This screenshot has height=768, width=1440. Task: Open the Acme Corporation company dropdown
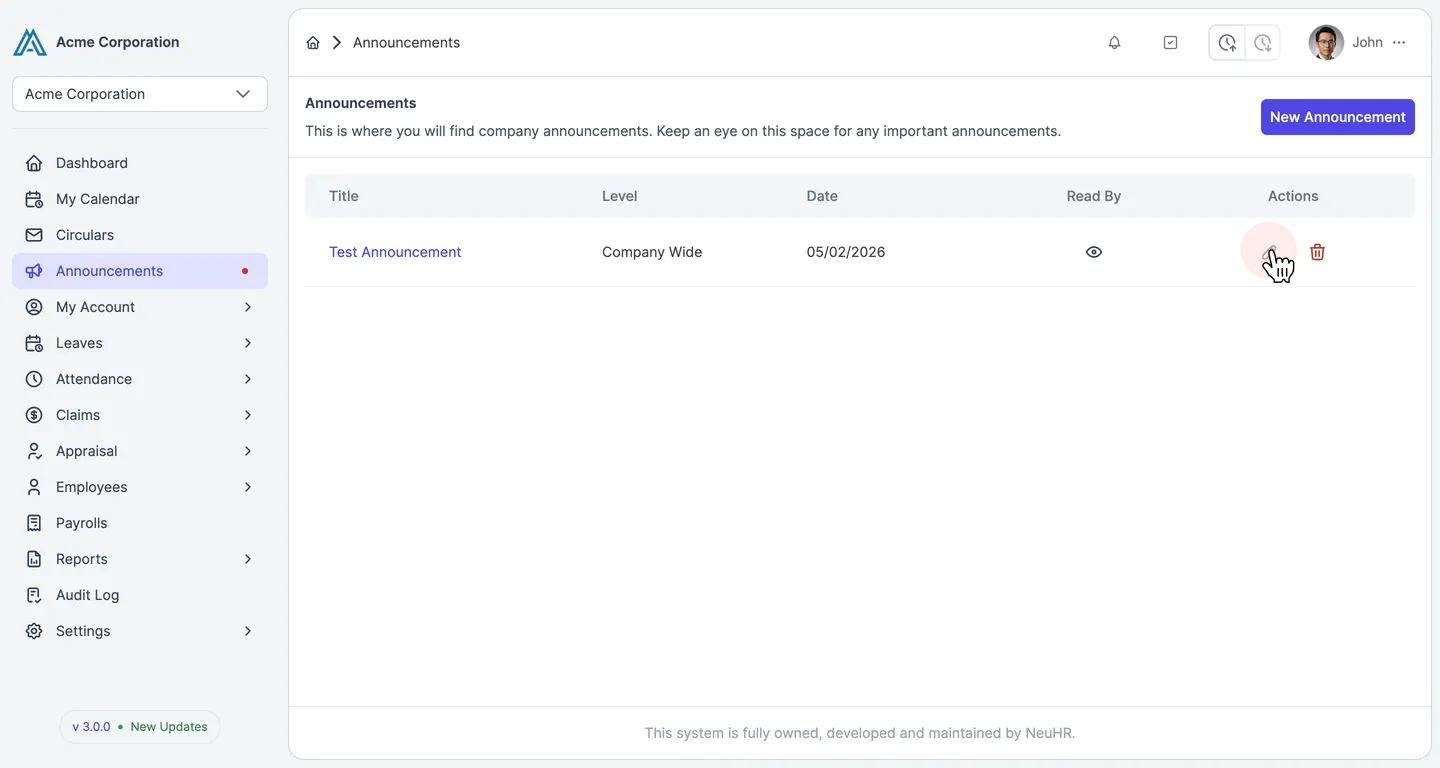coord(140,94)
